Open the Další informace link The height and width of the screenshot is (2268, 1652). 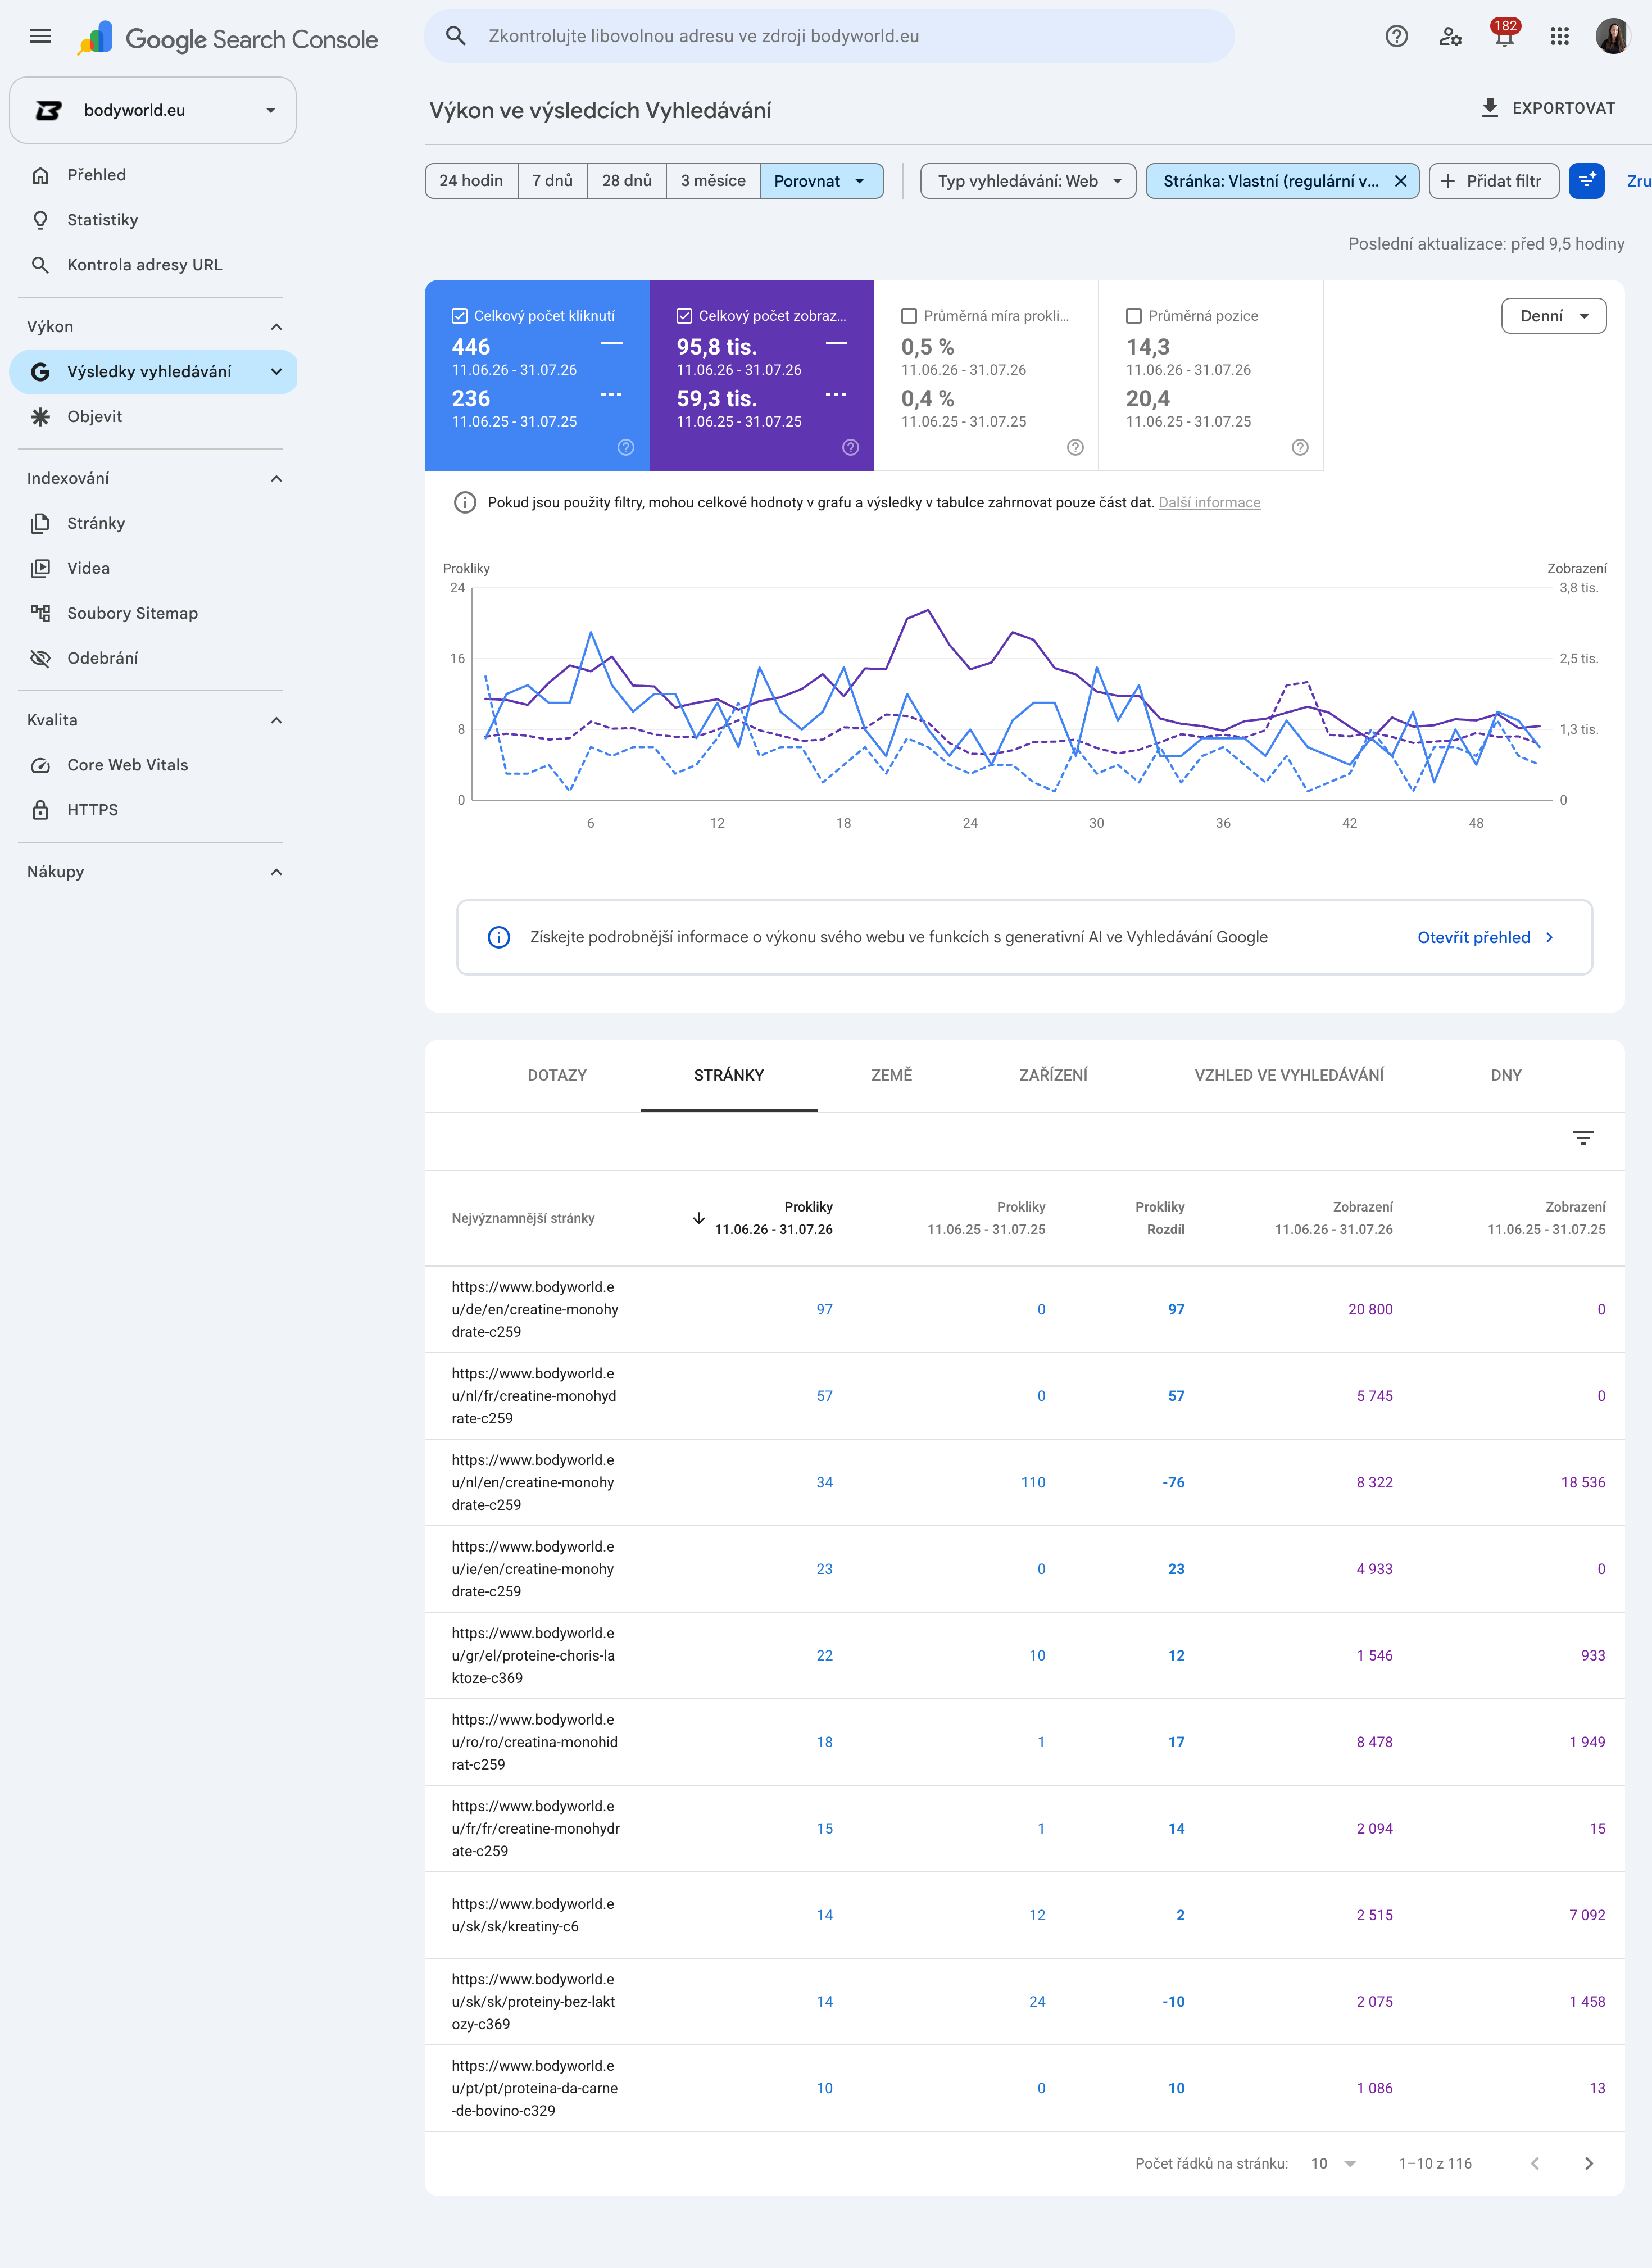(1209, 503)
